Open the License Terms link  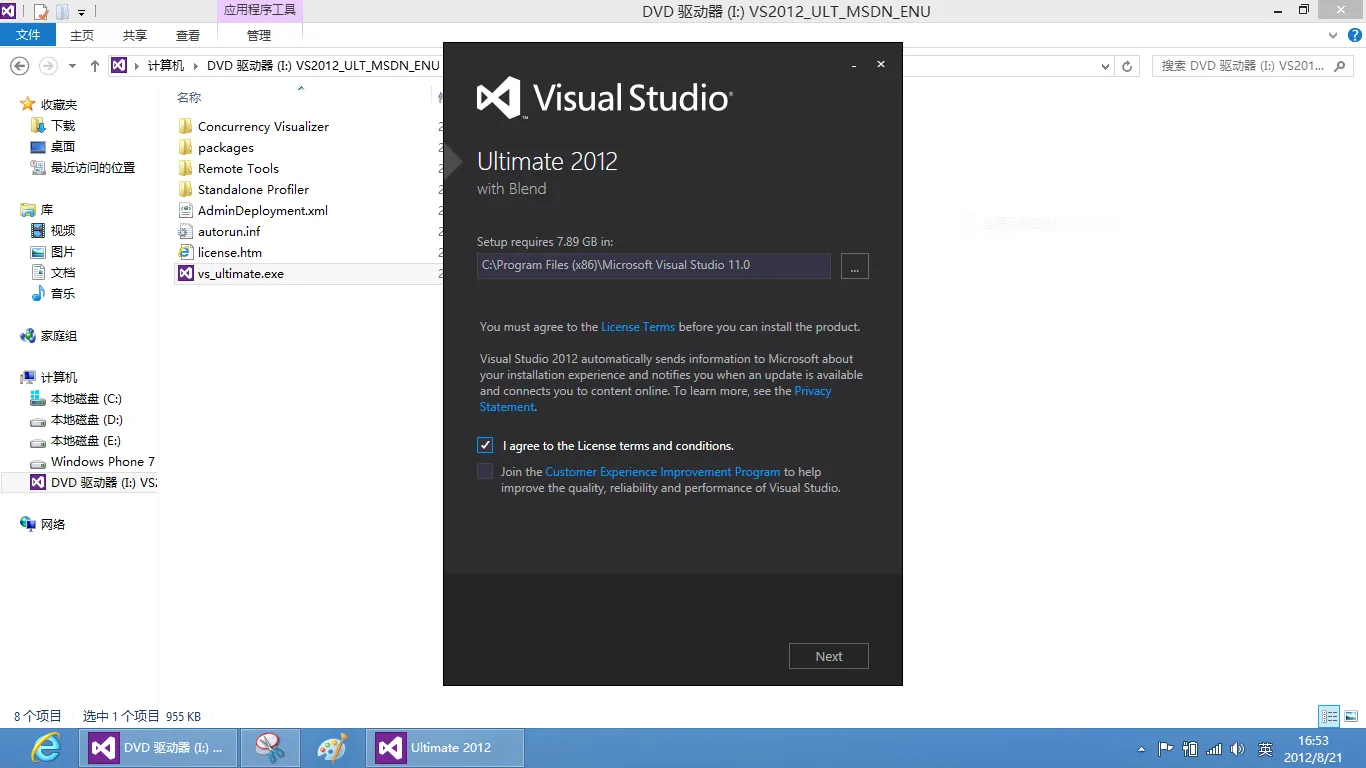637,327
